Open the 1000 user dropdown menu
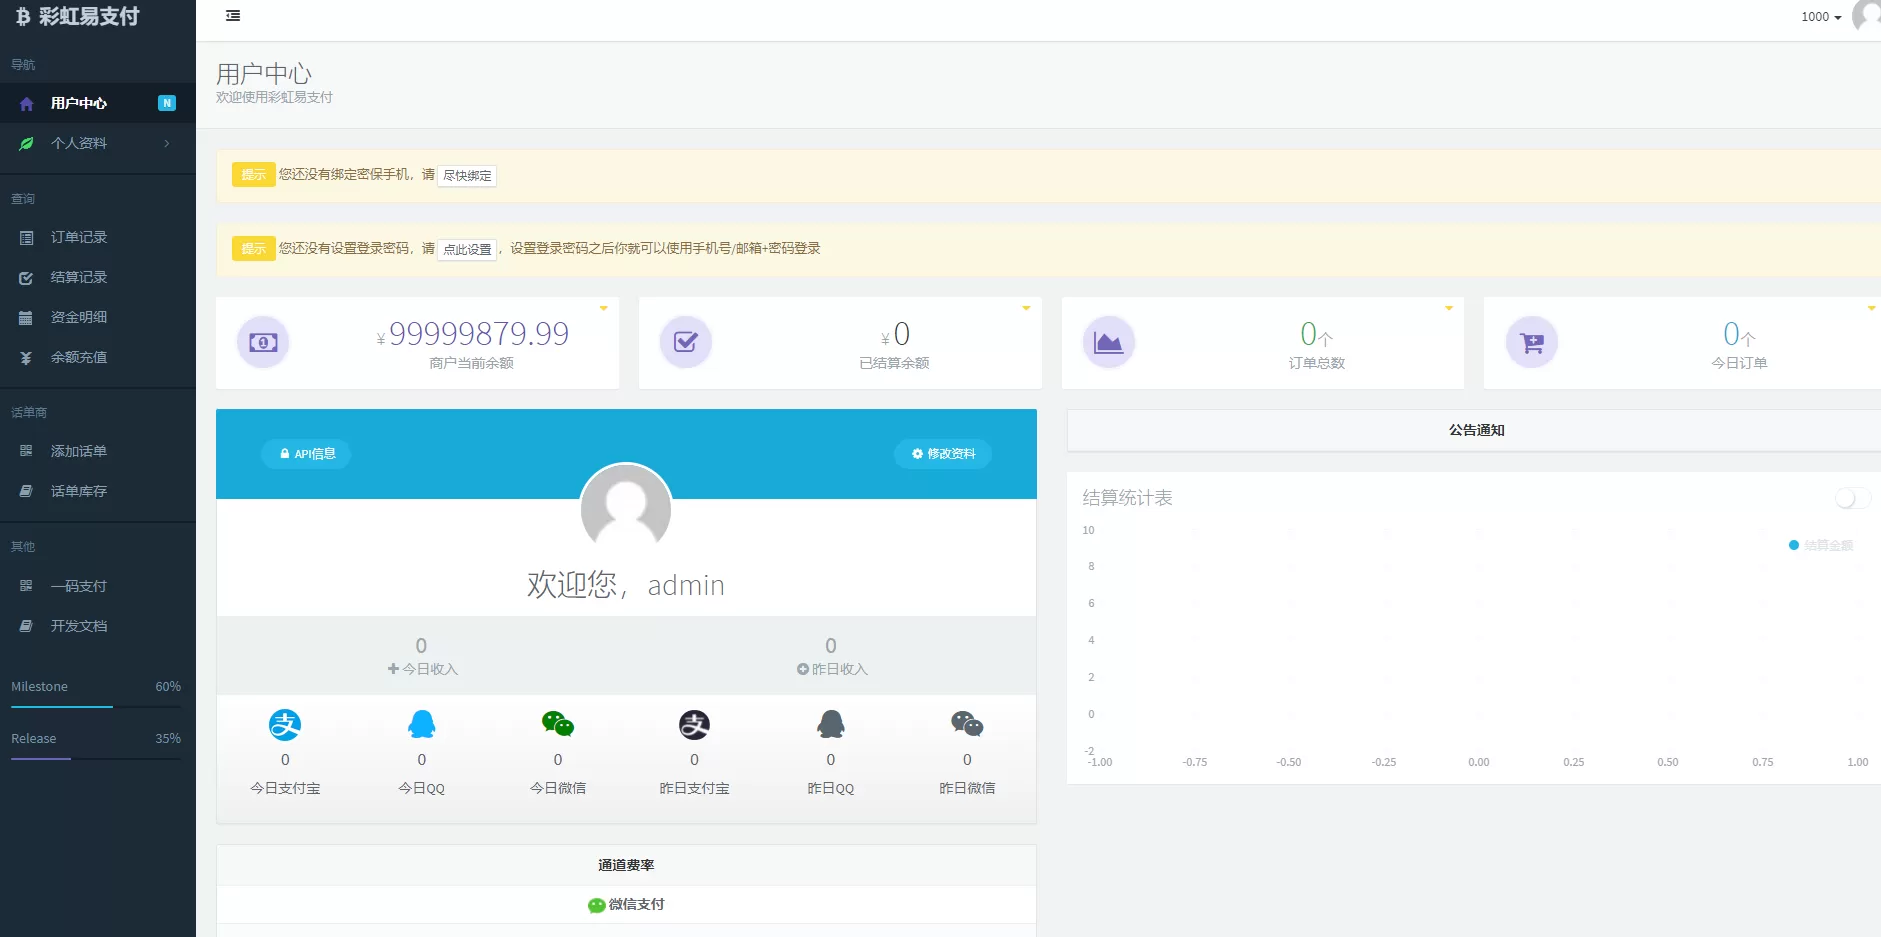This screenshot has height=937, width=1881. click(1821, 17)
